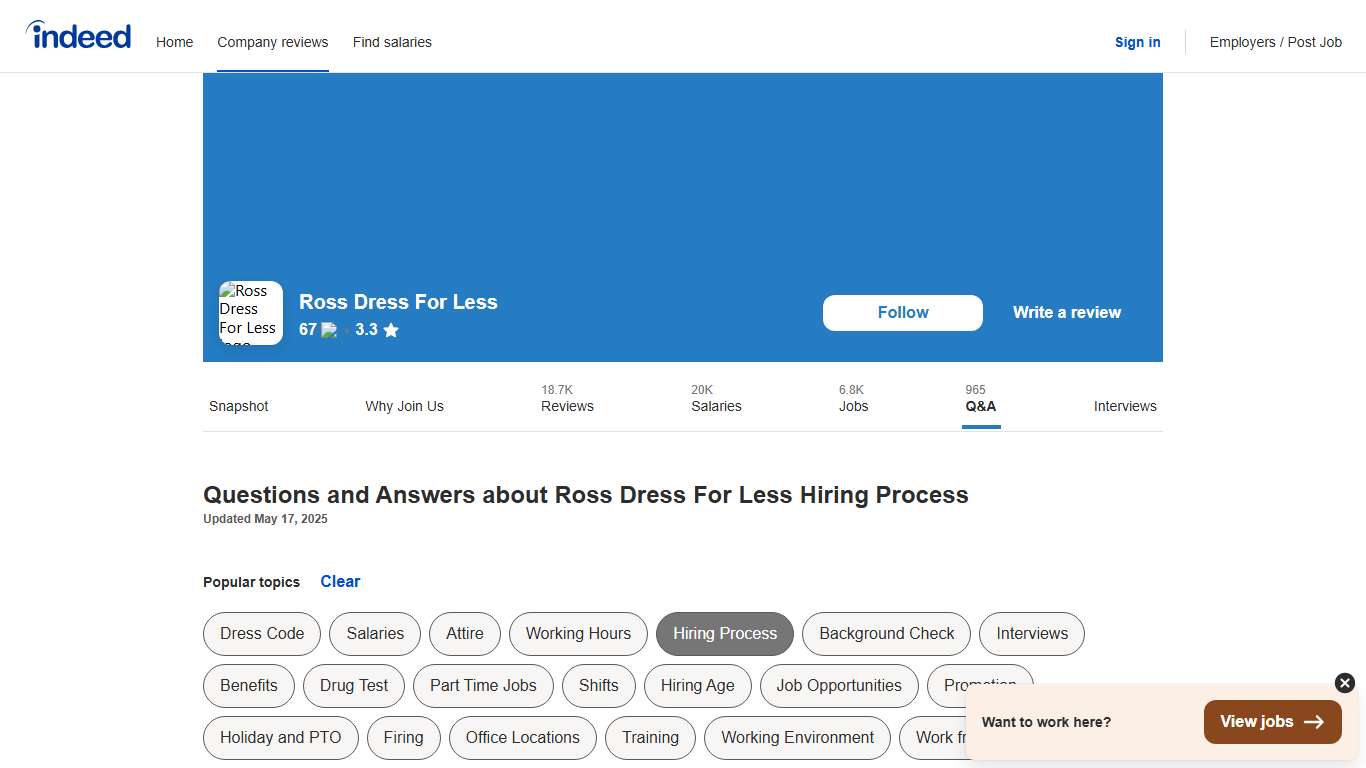
Task: Open Find salaries from the navigation bar
Action: pyautogui.click(x=392, y=42)
